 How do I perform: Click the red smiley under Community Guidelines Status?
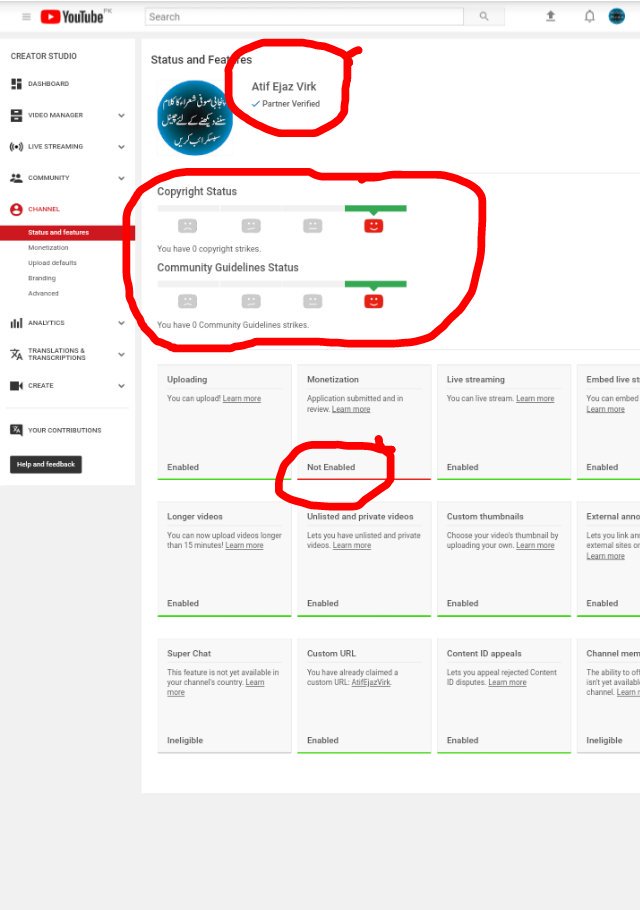coord(374,301)
